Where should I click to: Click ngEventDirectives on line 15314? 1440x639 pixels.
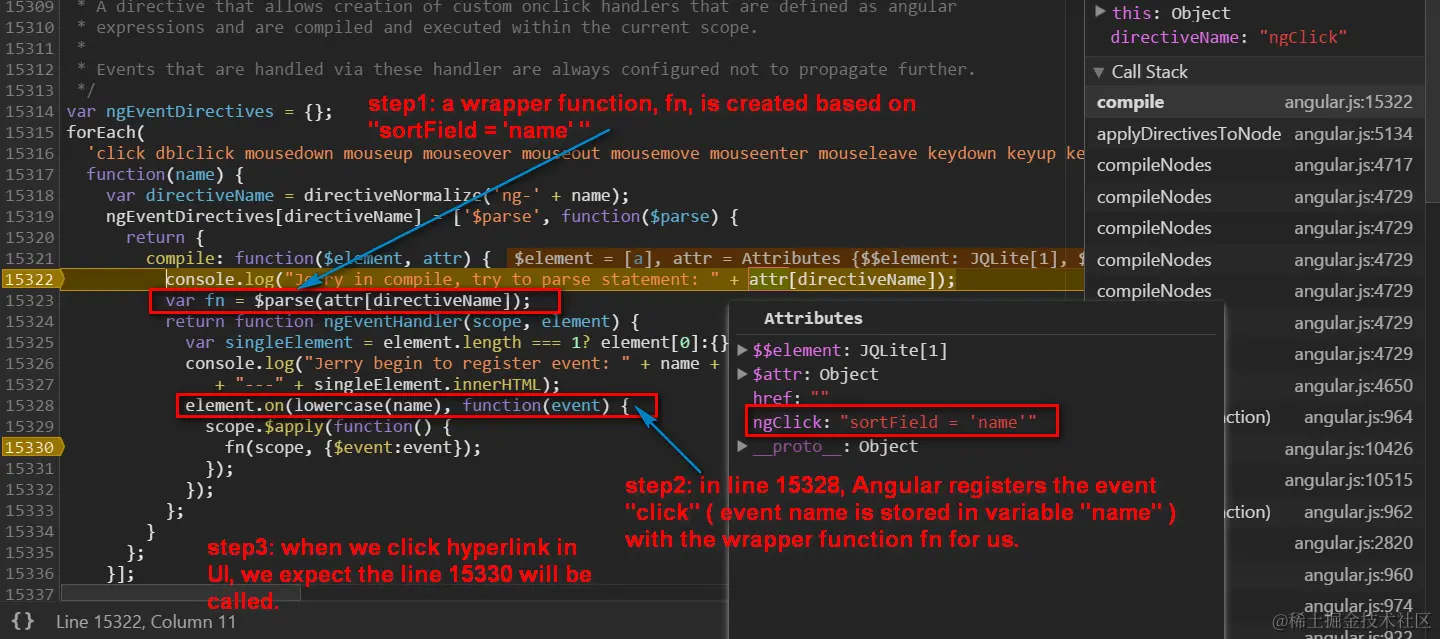pyautogui.click(x=189, y=111)
